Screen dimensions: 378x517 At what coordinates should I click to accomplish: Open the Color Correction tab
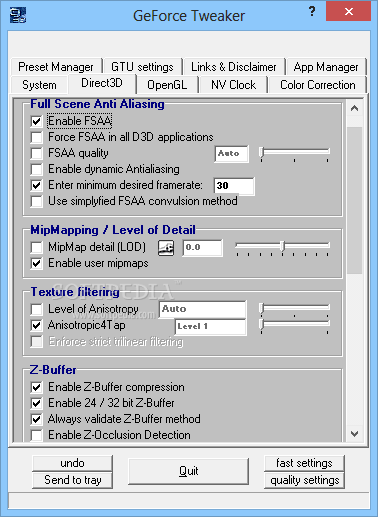point(318,85)
